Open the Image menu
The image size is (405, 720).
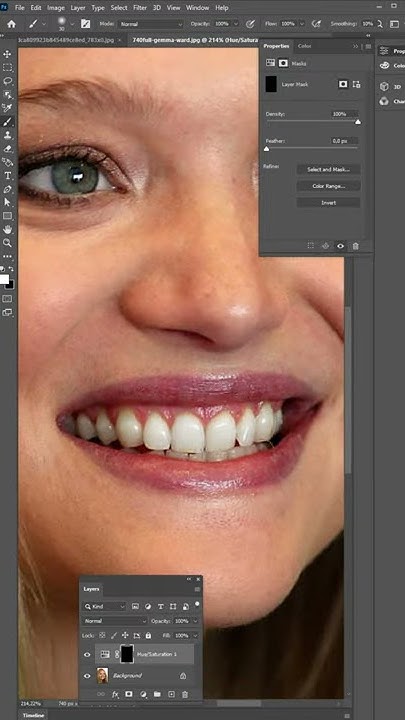56,8
